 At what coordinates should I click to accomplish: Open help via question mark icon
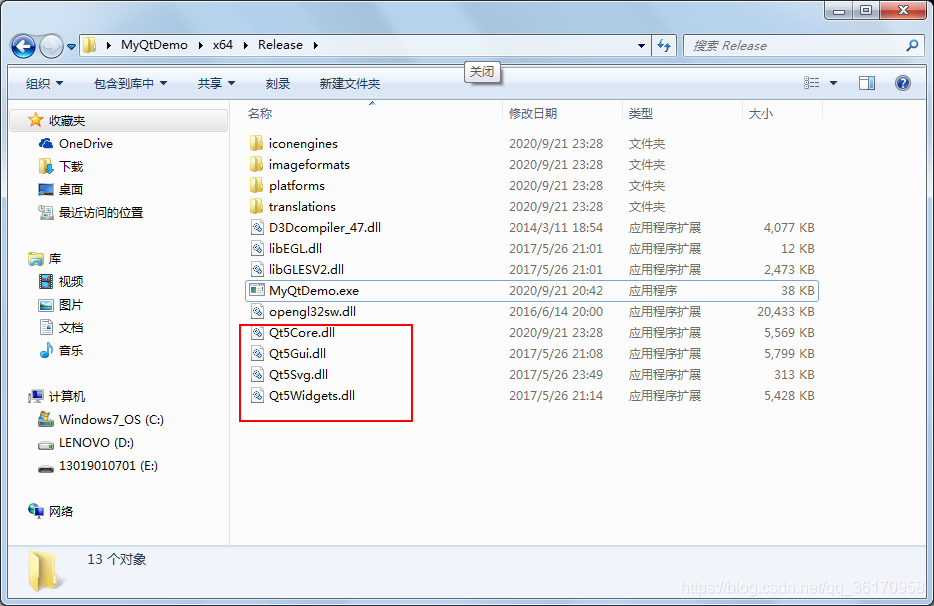pyautogui.click(x=903, y=83)
